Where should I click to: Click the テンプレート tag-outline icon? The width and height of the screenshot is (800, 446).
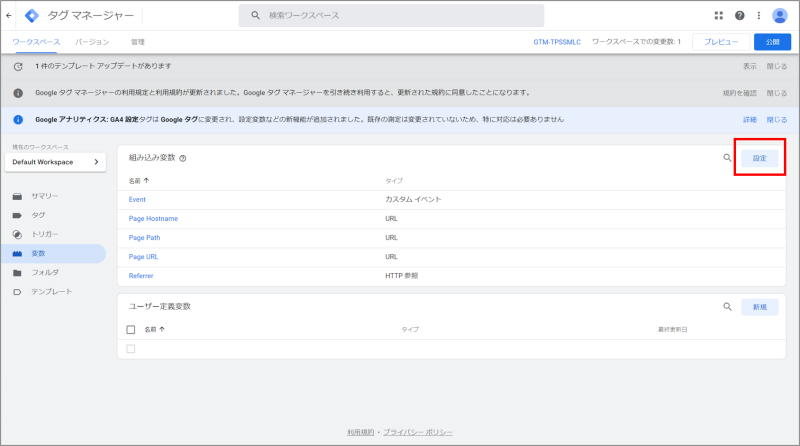click(17, 292)
